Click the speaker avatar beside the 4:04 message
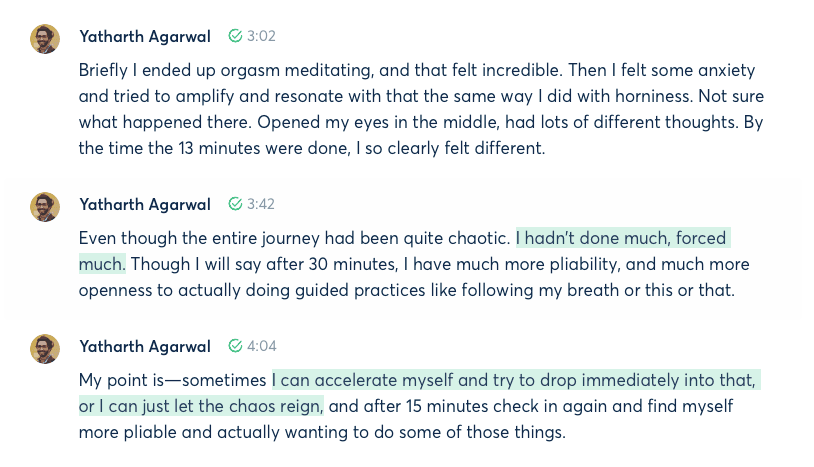Image resolution: width=814 pixels, height=467 pixels. (45, 348)
